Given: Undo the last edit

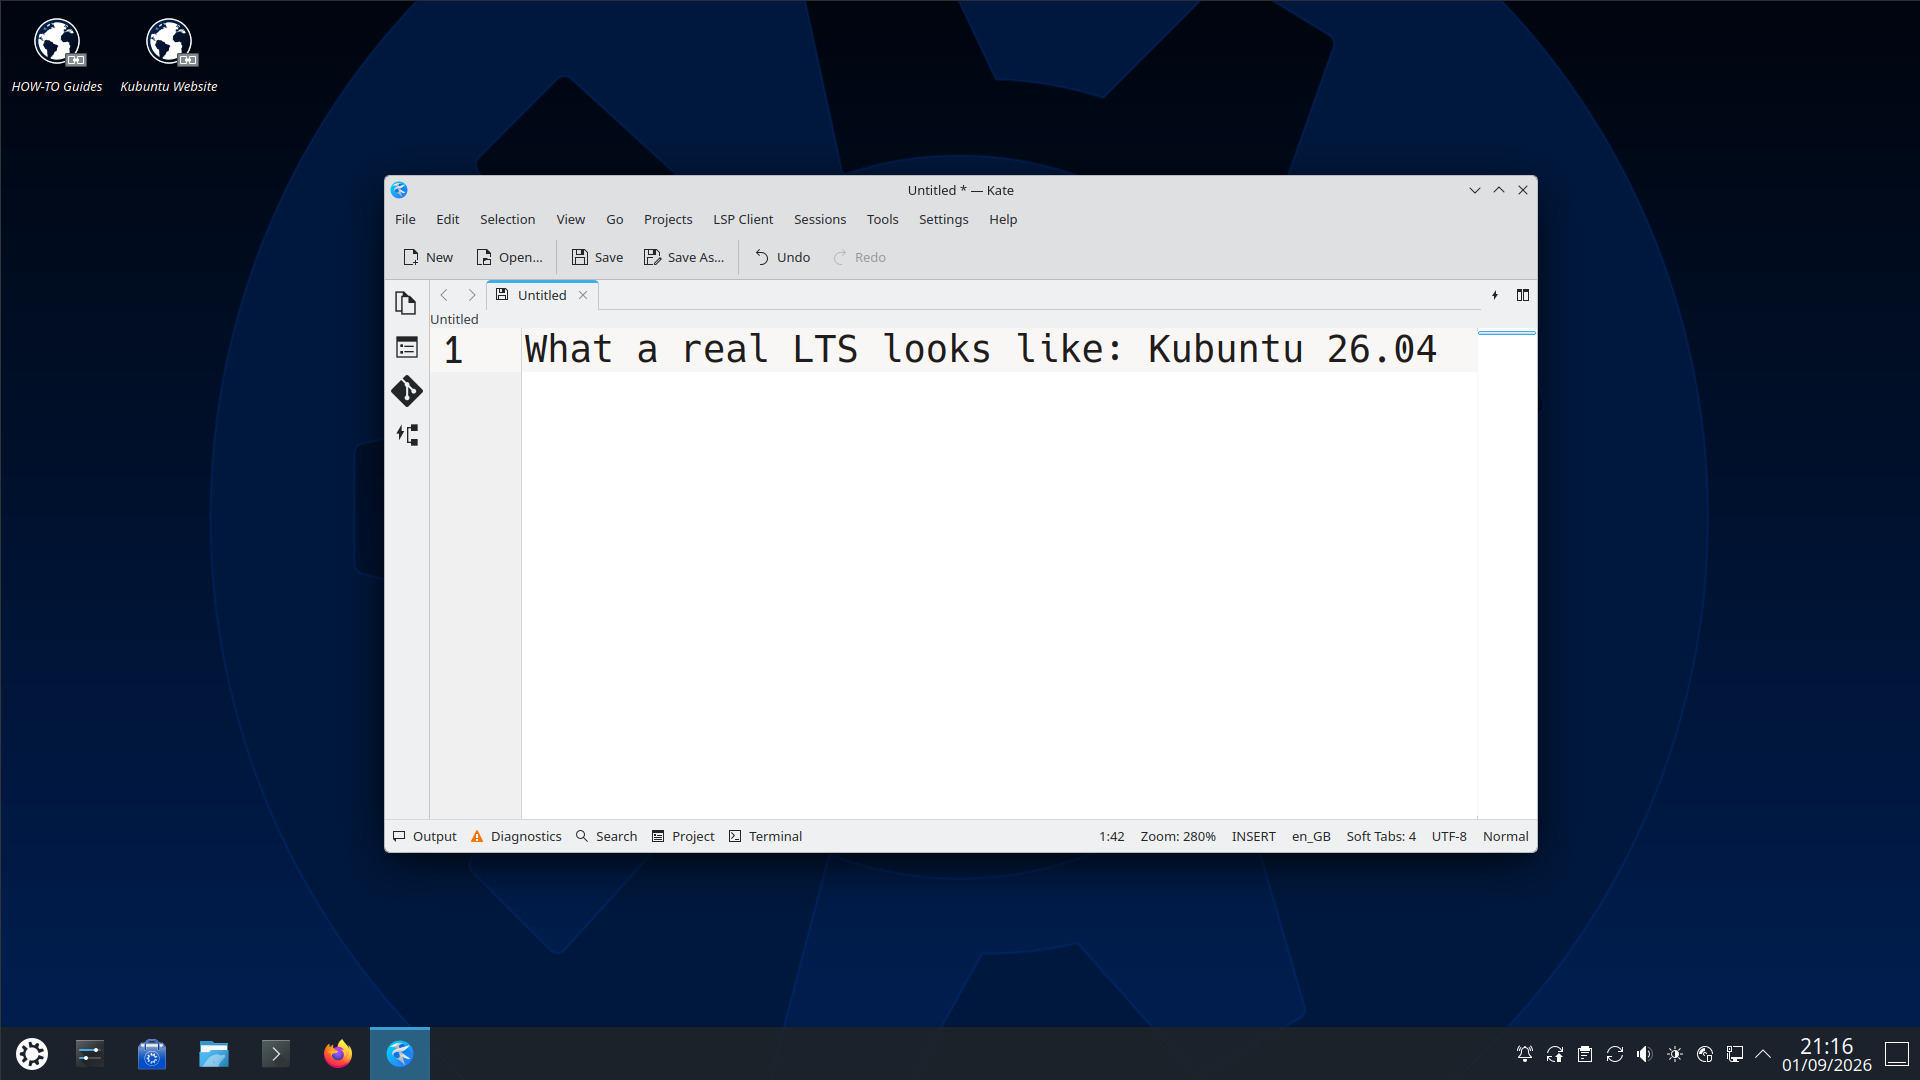Looking at the screenshot, I should click(x=782, y=257).
